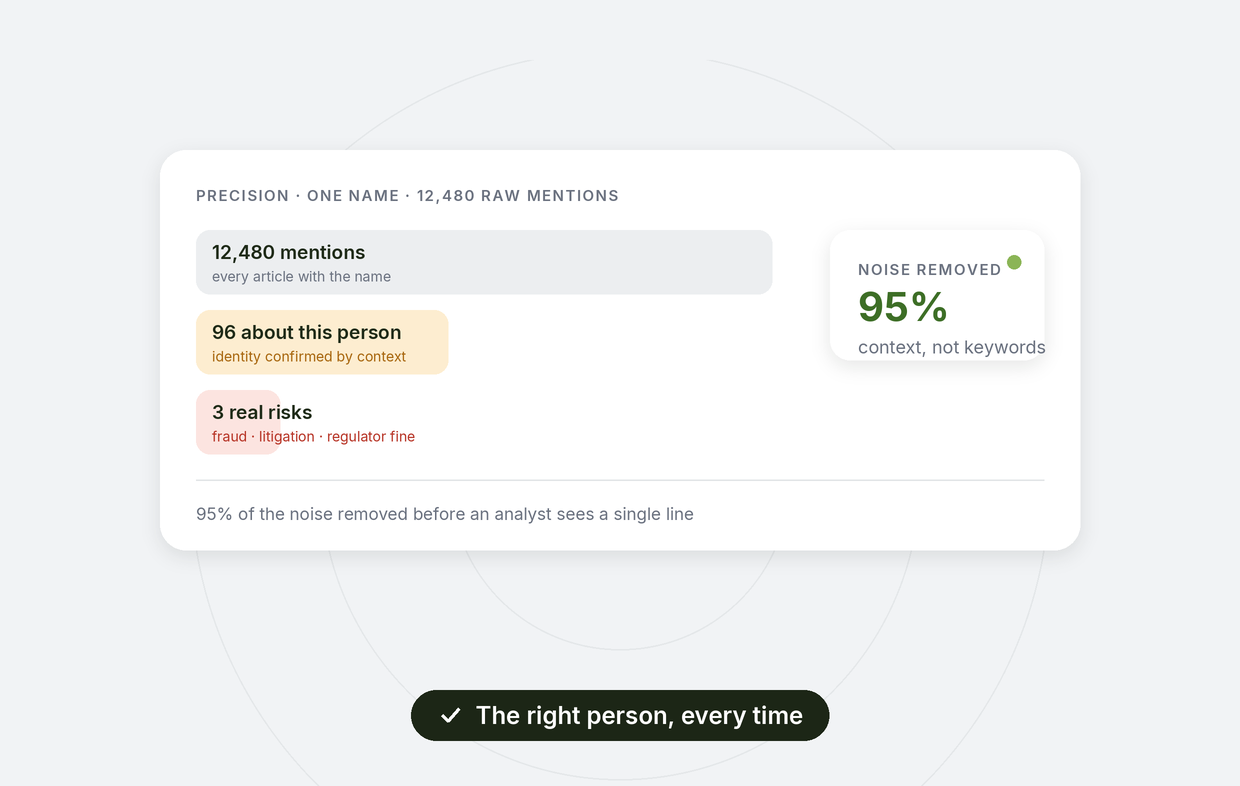The height and width of the screenshot is (786, 1240).
Task: Click the '96 about this person' title
Action: click(x=306, y=333)
